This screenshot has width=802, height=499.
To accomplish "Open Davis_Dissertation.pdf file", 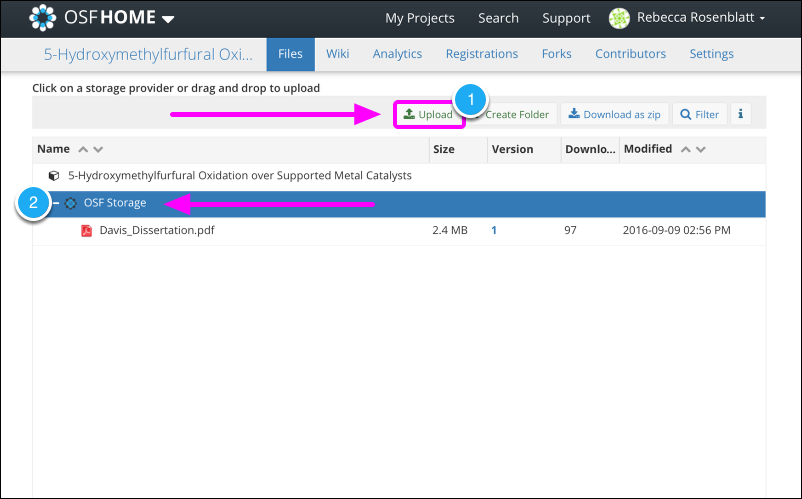I will [157, 230].
